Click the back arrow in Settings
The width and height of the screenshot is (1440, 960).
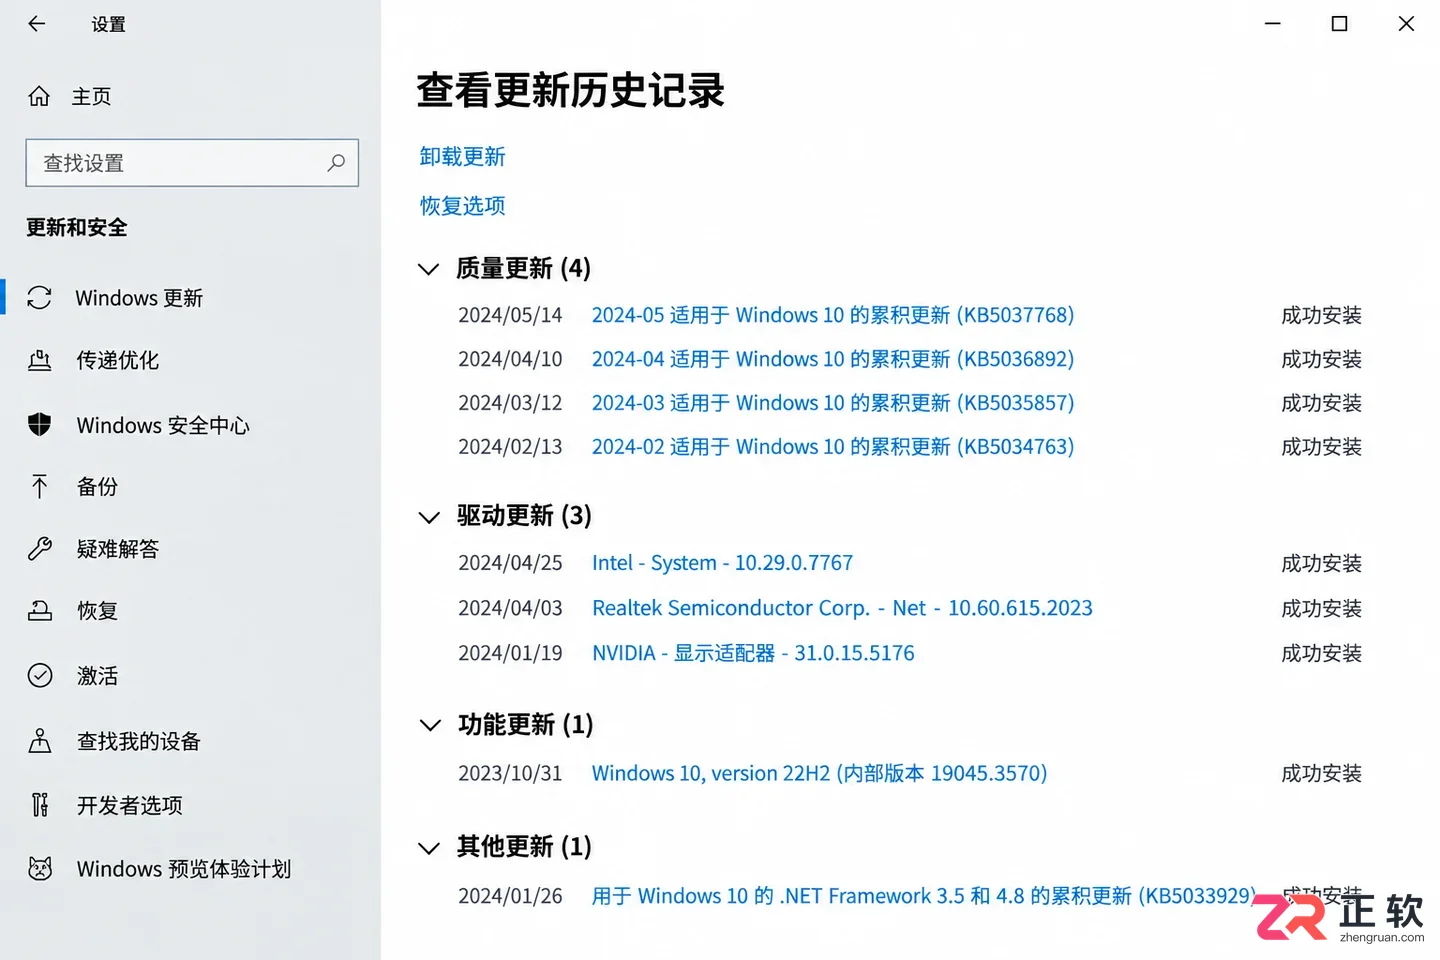(x=37, y=24)
